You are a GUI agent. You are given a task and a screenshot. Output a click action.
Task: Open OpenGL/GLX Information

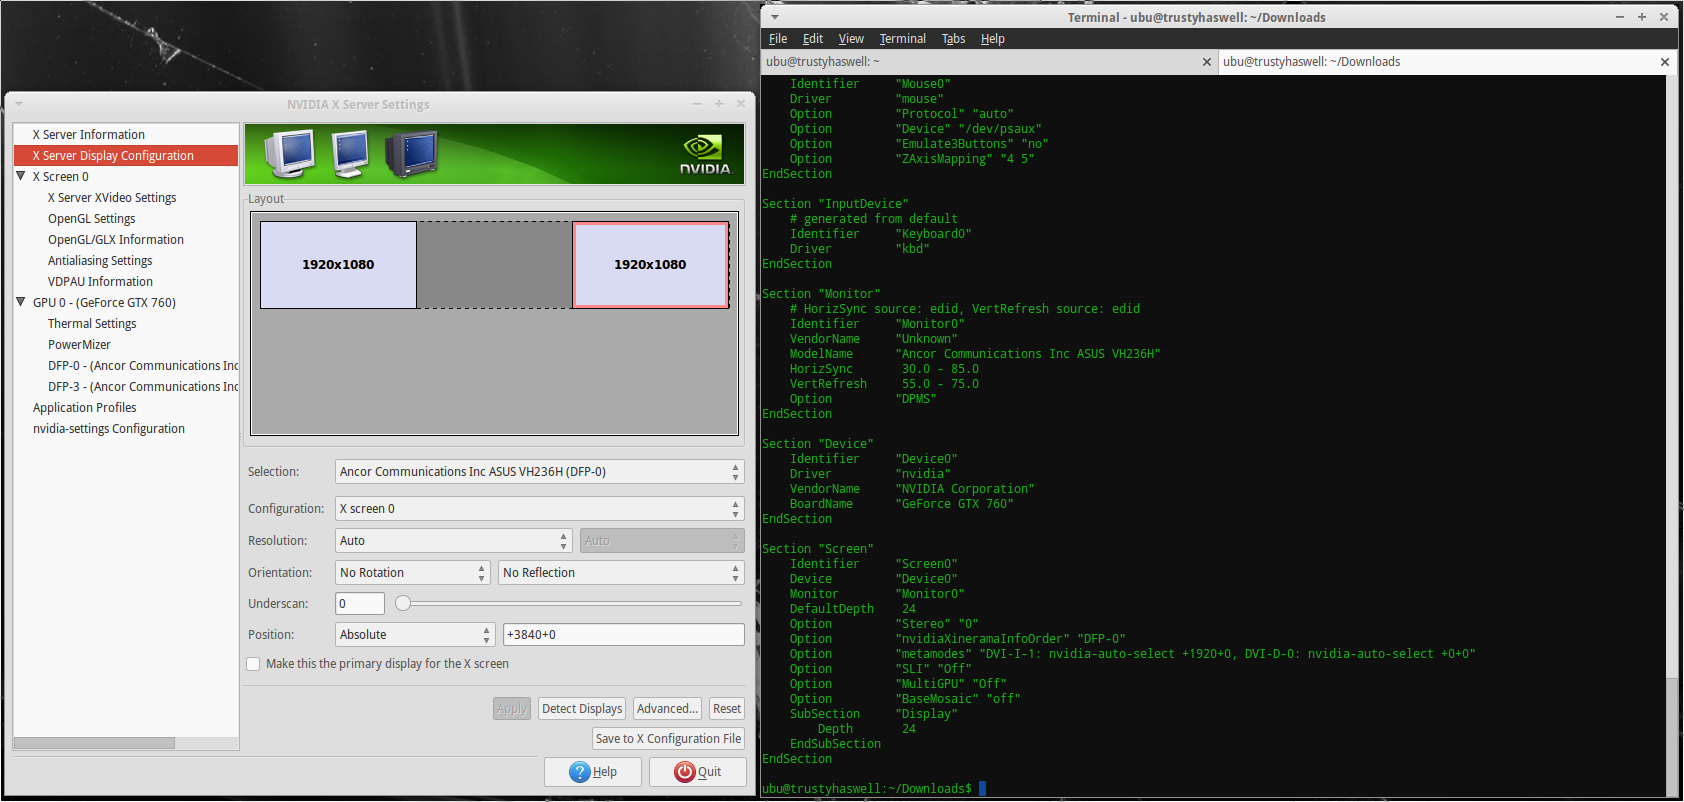[116, 240]
